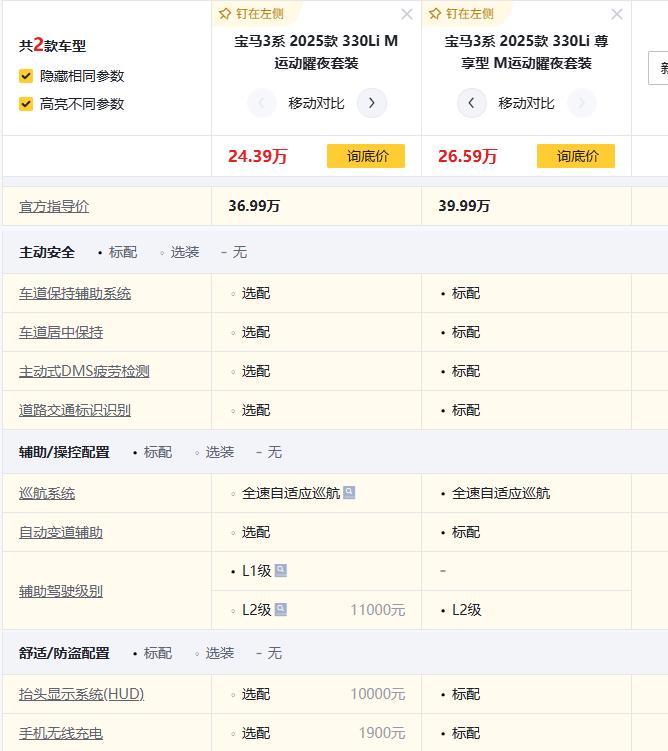Click the 1900元 wireless charging price

click(382, 733)
